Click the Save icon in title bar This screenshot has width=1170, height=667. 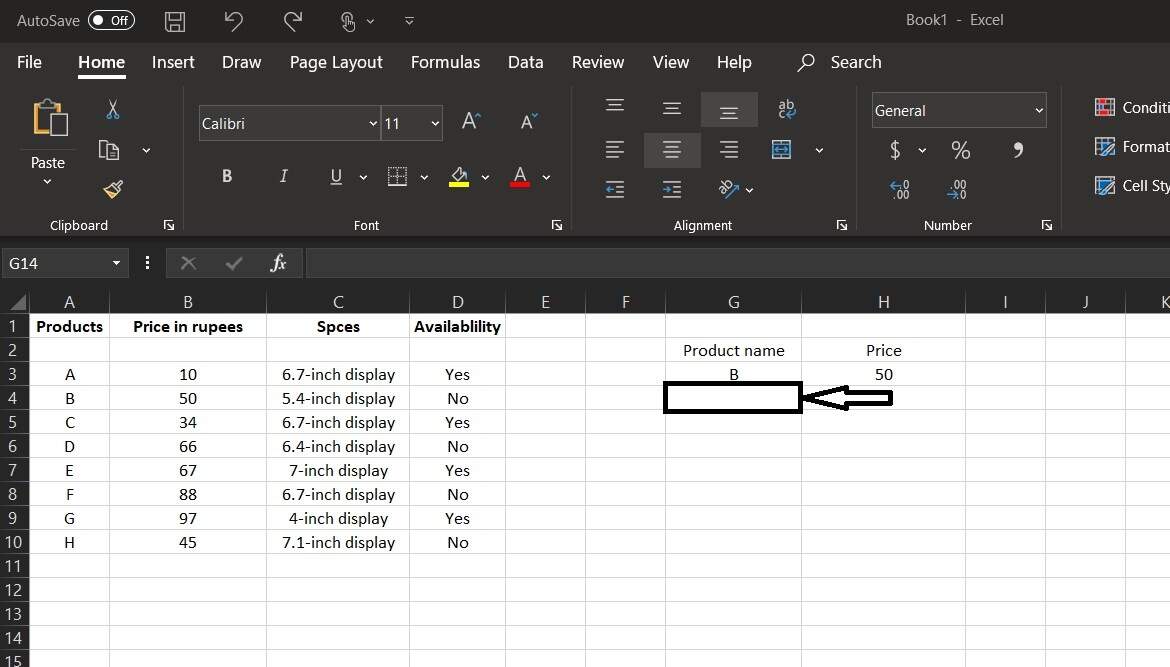pos(175,21)
